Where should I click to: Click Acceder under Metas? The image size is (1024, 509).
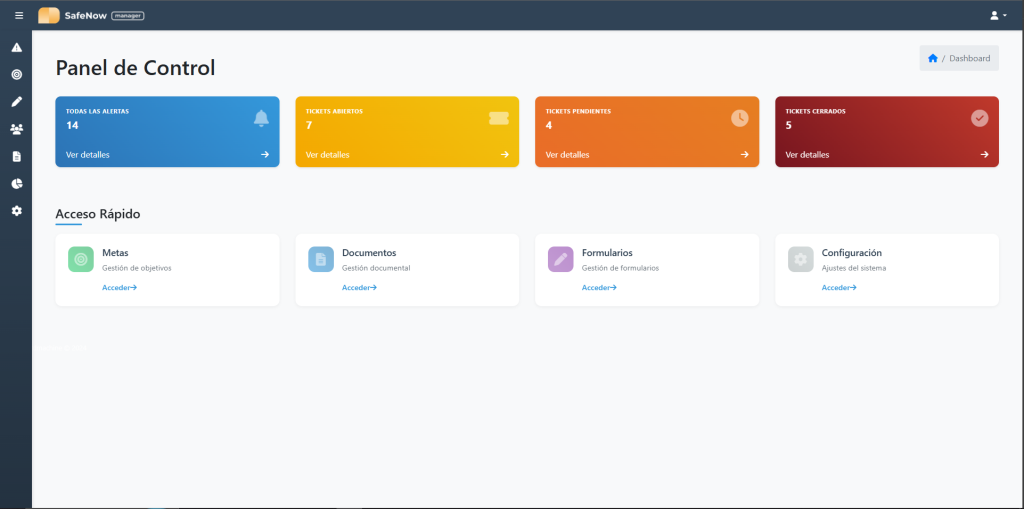pos(119,287)
